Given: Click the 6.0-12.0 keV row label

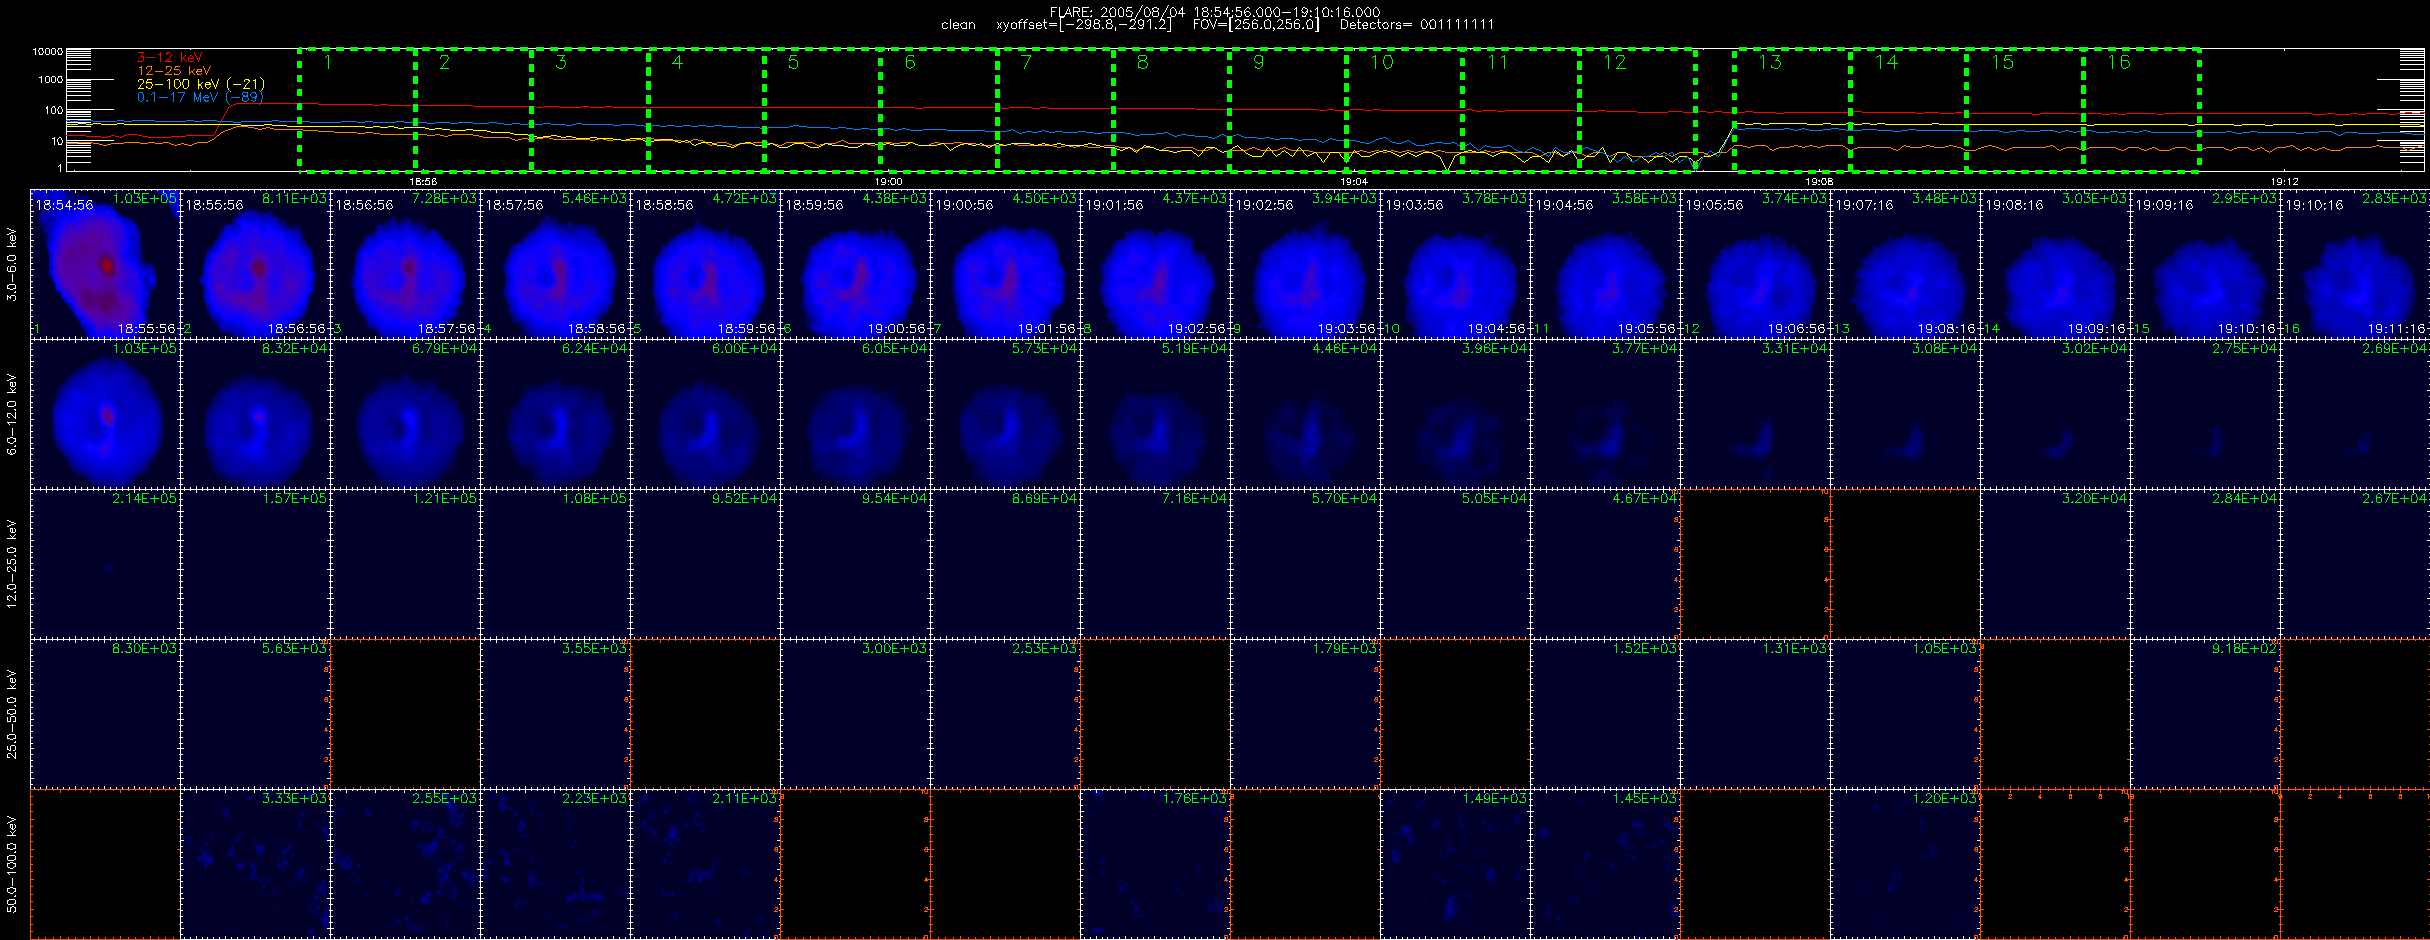Looking at the screenshot, I should (x=12, y=414).
